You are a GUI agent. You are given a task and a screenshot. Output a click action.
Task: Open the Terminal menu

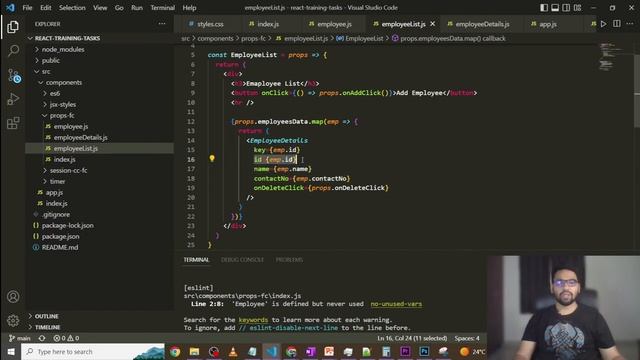(x=162, y=8)
